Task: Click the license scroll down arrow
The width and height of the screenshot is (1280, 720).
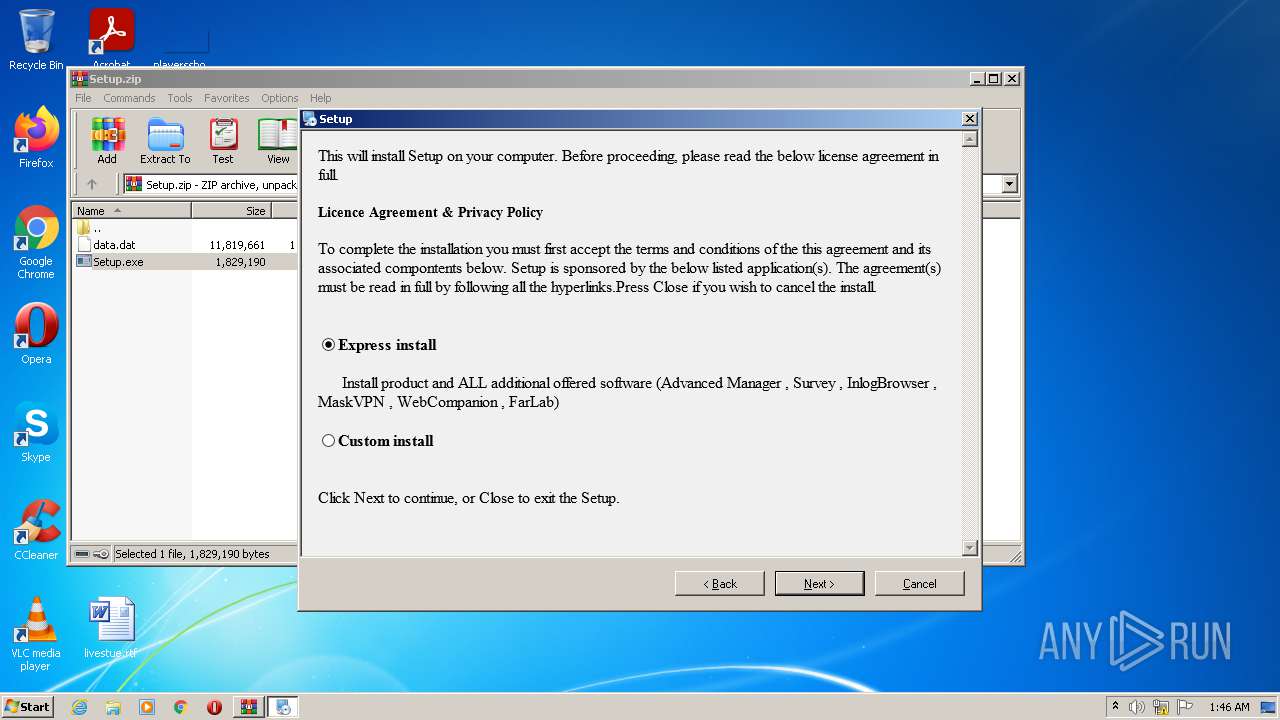Action: (x=969, y=548)
